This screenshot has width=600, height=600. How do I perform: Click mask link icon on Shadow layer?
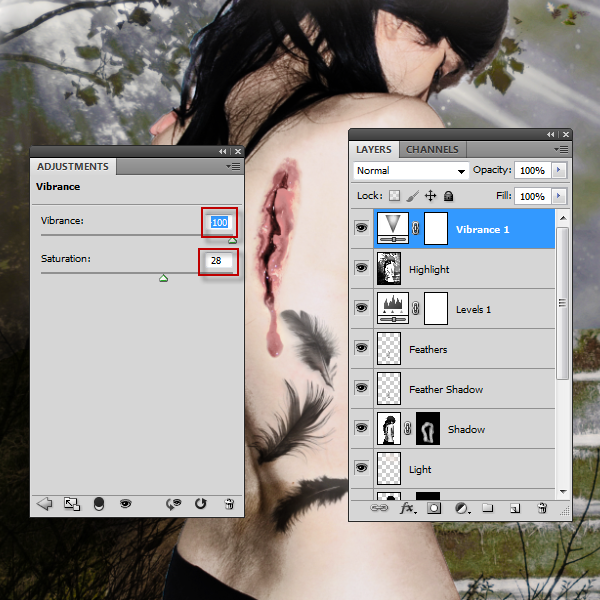pyautogui.click(x=408, y=428)
